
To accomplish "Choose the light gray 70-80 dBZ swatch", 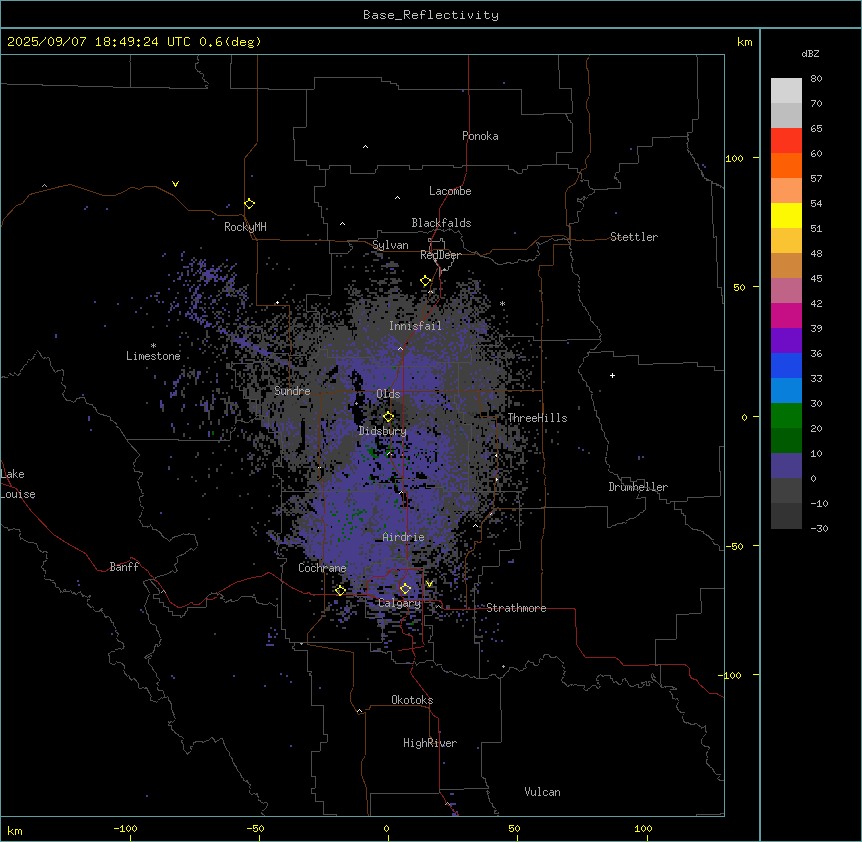I will 786,91.
